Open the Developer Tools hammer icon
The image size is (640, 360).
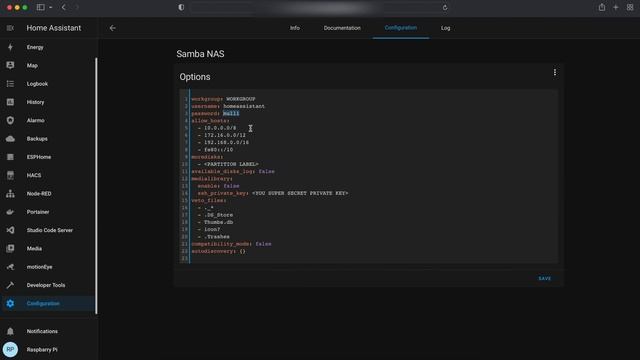click(x=10, y=285)
